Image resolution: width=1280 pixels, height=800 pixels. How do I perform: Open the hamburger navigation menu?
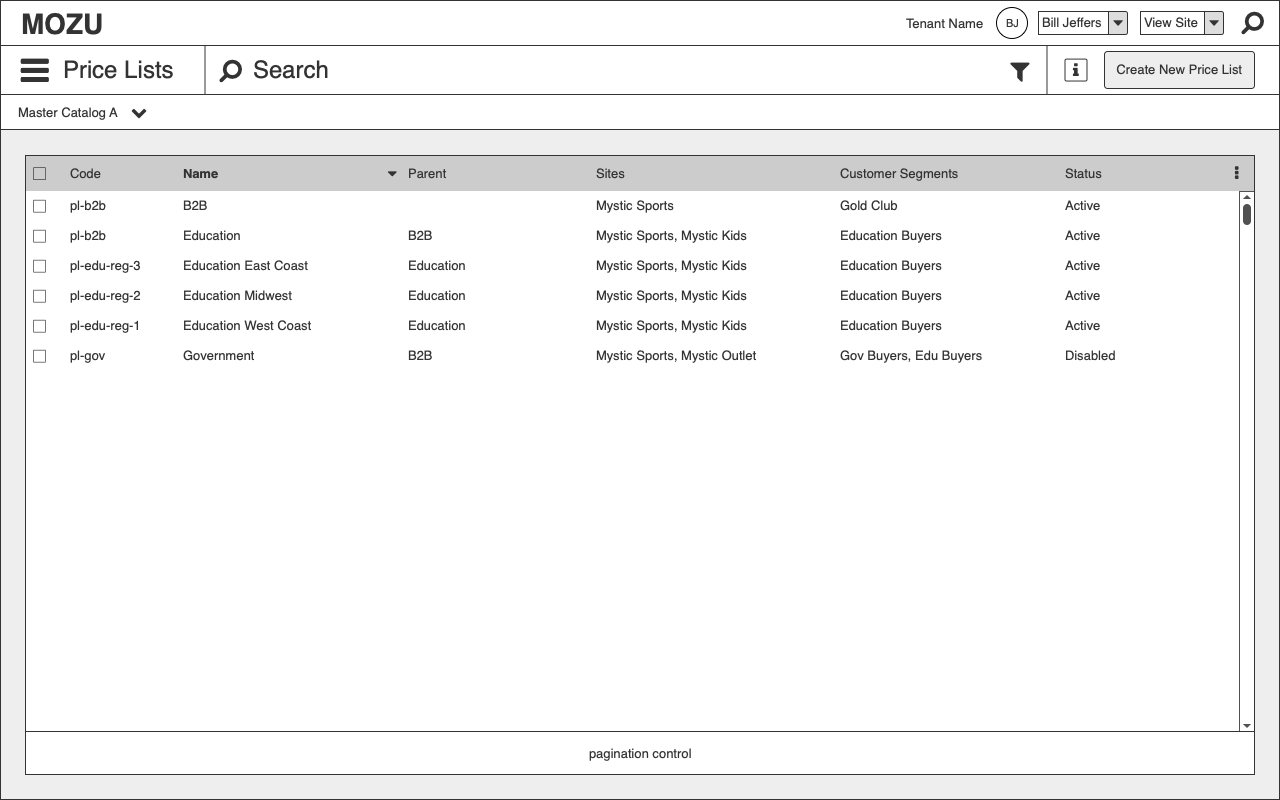35,70
